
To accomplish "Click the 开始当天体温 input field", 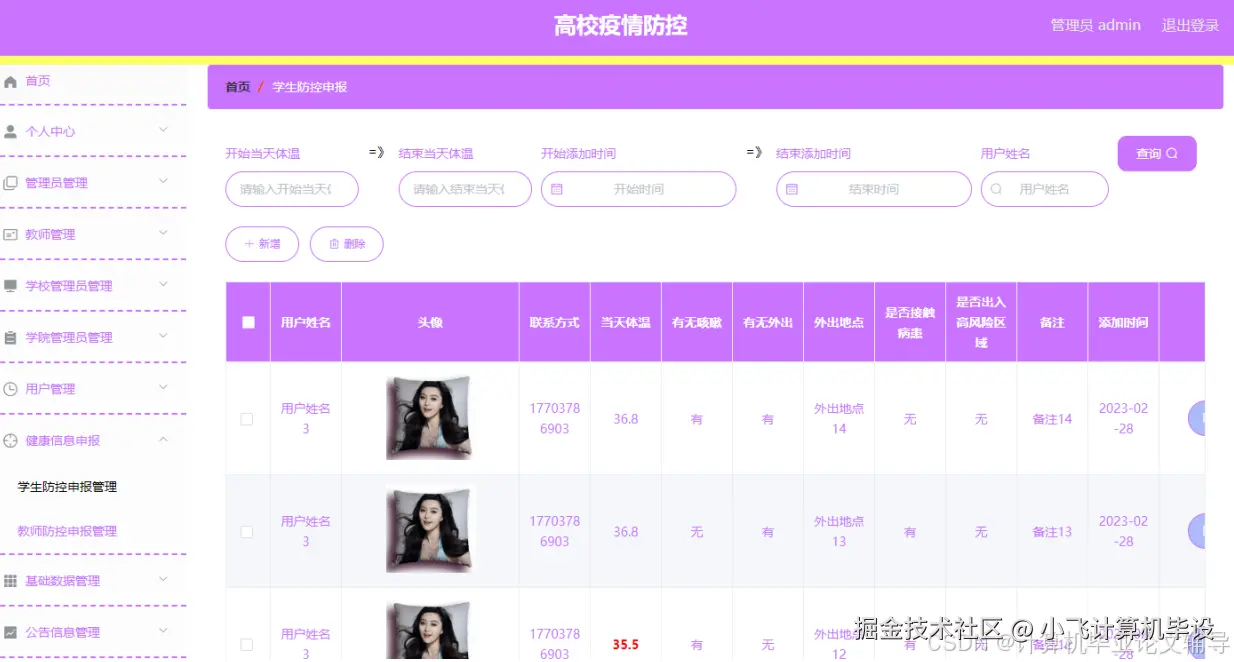I will pyautogui.click(x=292, y=189).
